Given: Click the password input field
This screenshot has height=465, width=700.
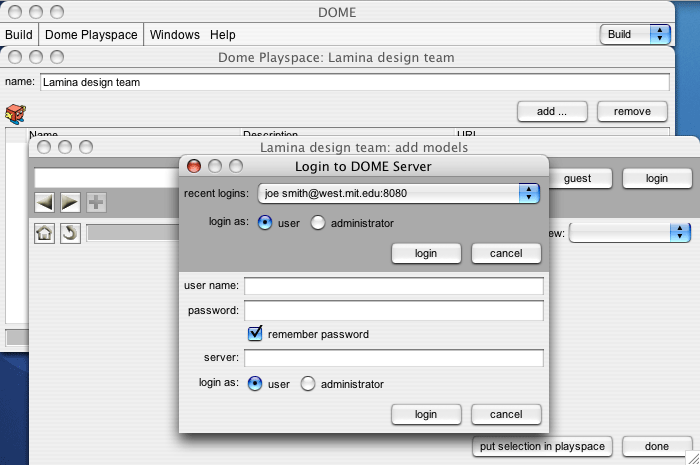Looking at the screenshot, I should tap(394, 311).
